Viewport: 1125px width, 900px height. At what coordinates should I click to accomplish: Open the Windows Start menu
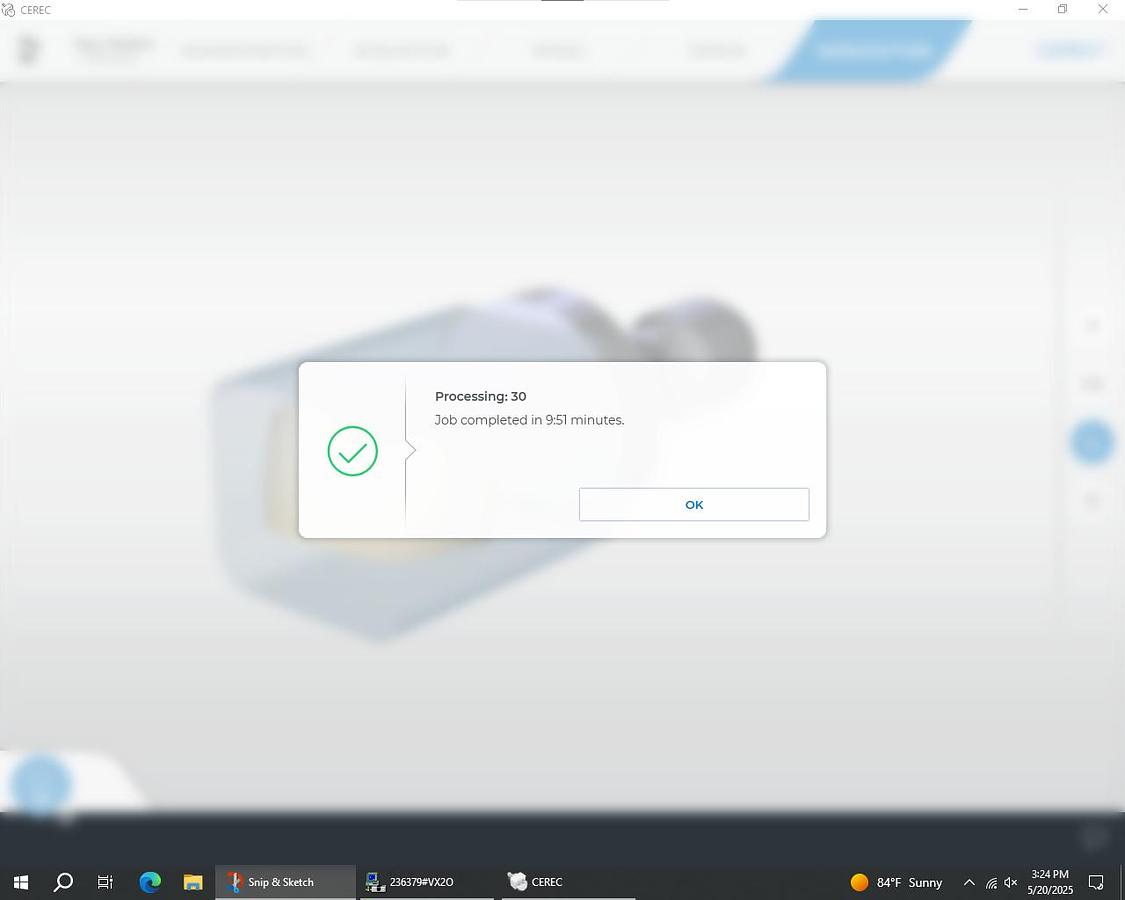20,882
